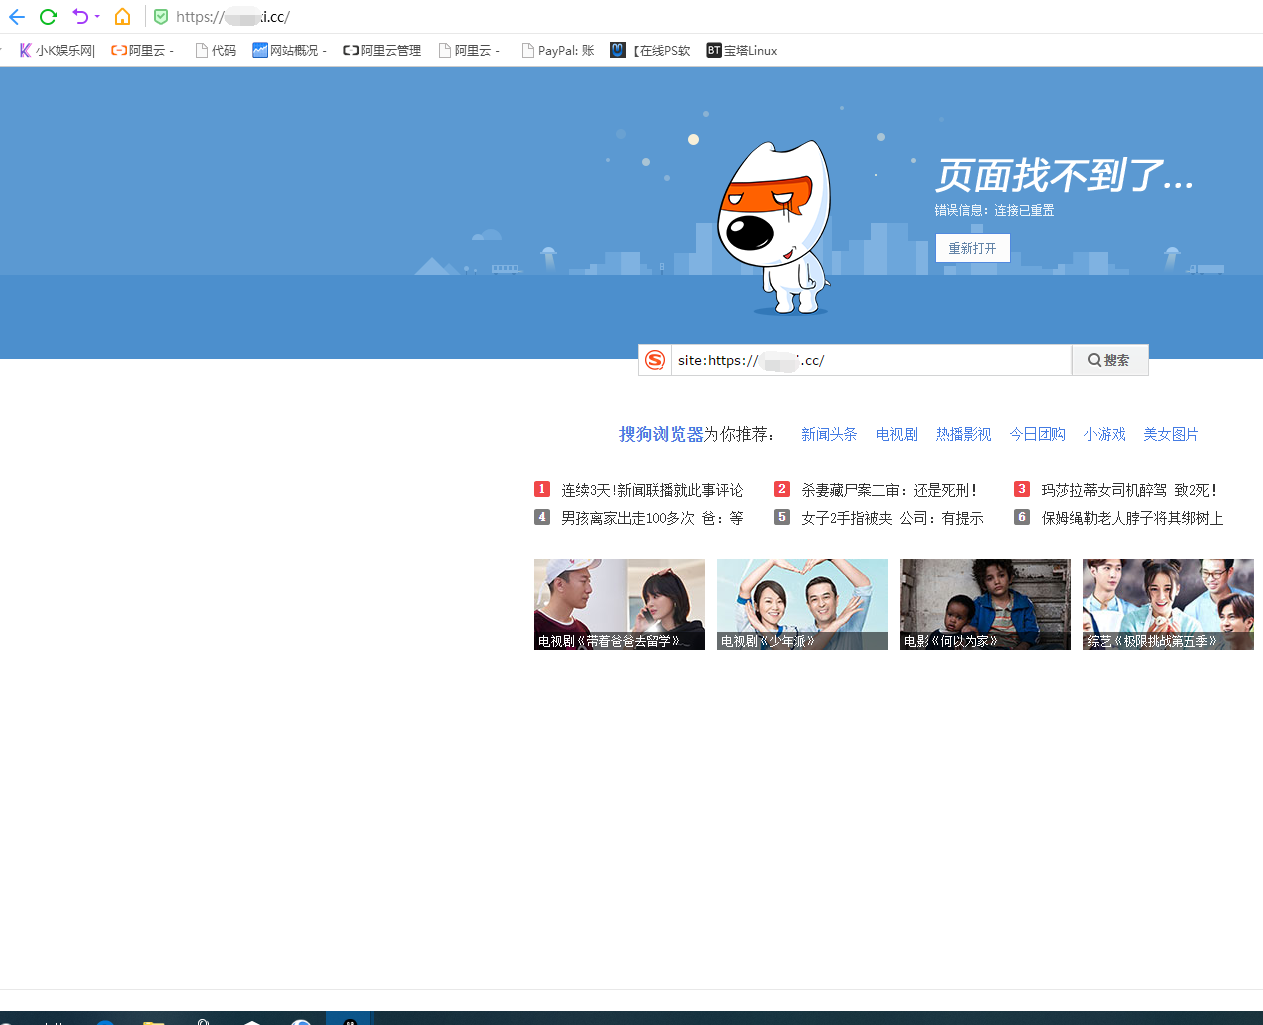Open the 小K娱乐网 bookmark
Screen dimensions: 1263x1025
(x=57, y=50)
